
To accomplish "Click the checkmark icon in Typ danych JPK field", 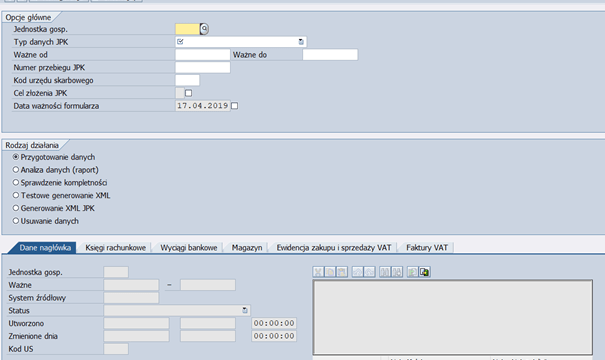I will coord(180,42).
